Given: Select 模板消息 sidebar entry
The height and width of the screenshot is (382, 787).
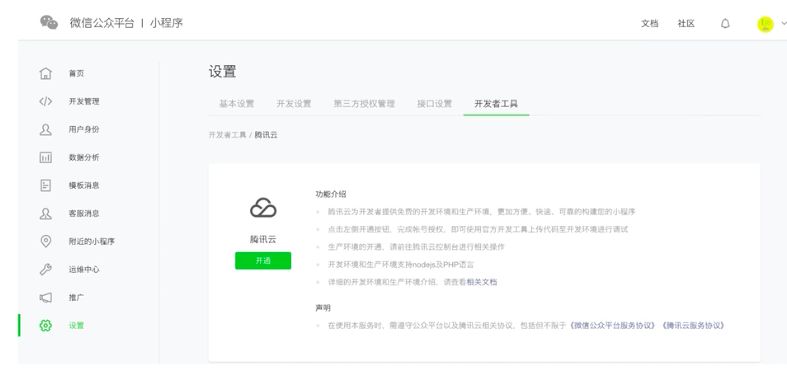Looking at the screenshot, I should coord(84,185).
